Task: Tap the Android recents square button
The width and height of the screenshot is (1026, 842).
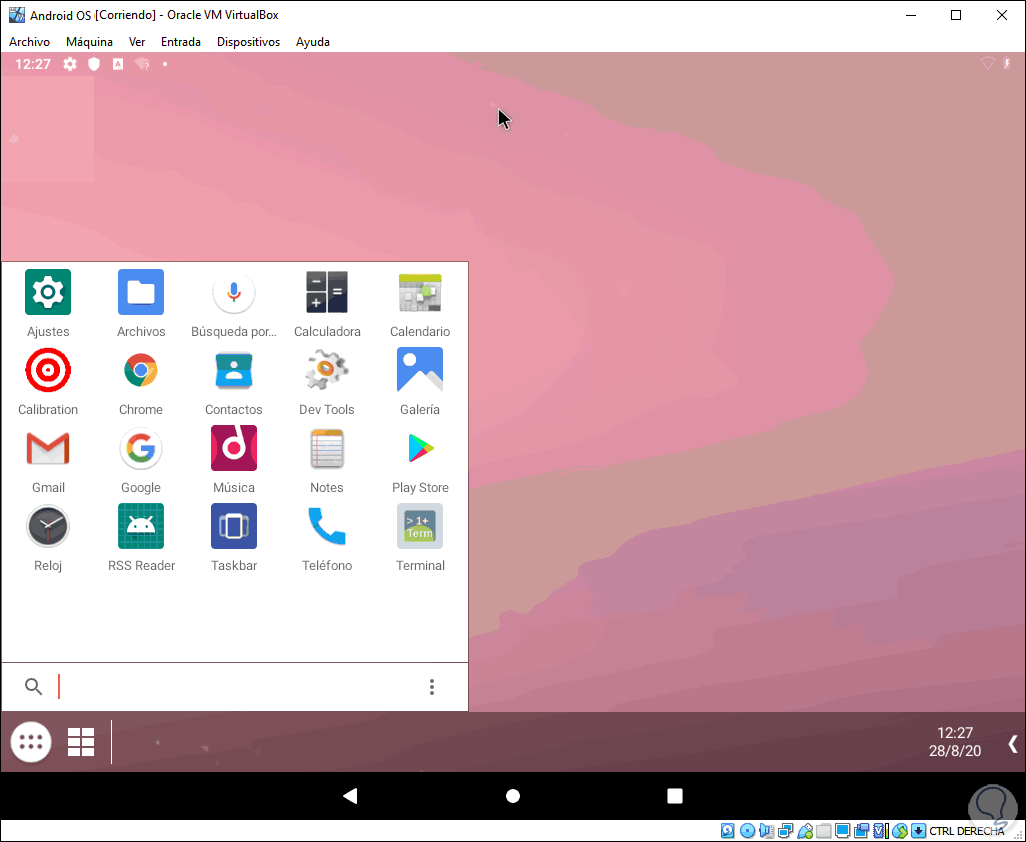Action: [x=675, y=796]
